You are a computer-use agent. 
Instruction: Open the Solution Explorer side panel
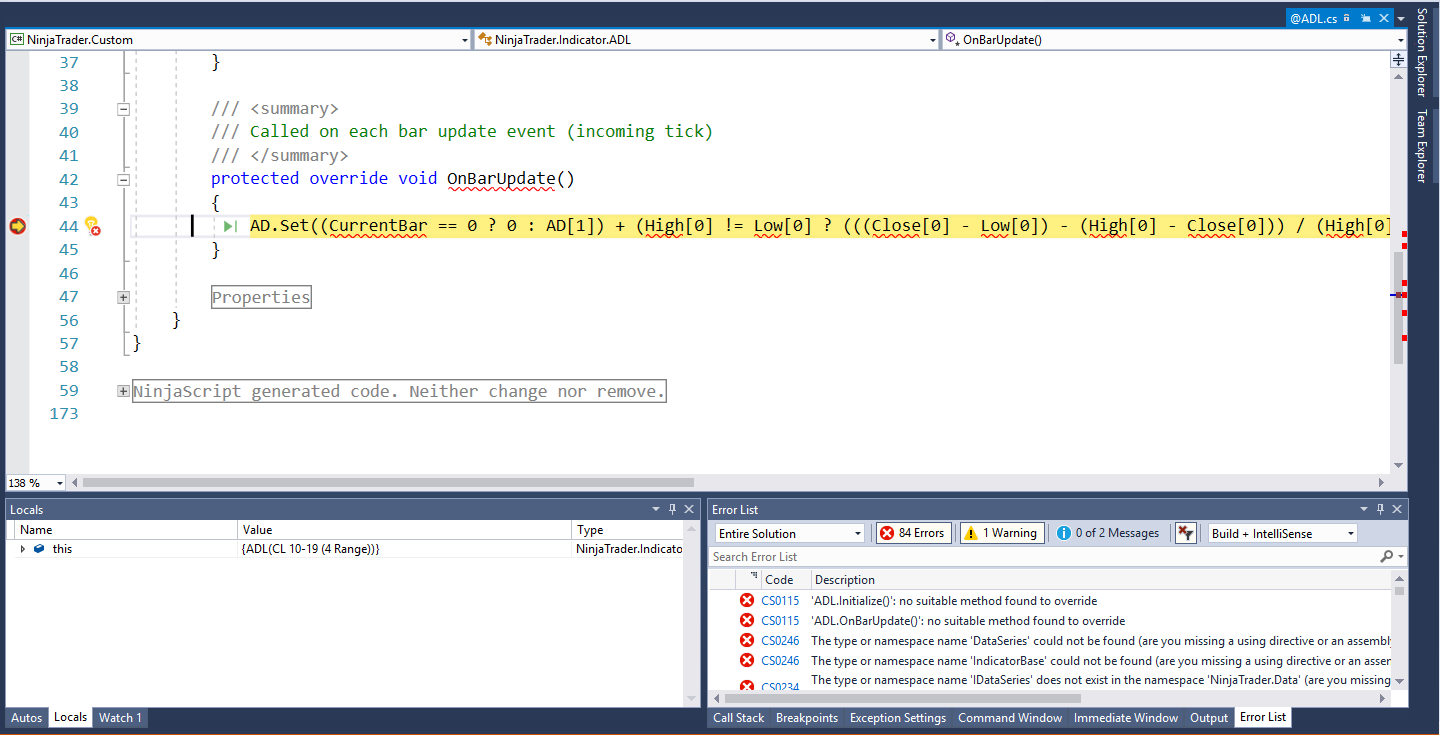pos(1421,52)
